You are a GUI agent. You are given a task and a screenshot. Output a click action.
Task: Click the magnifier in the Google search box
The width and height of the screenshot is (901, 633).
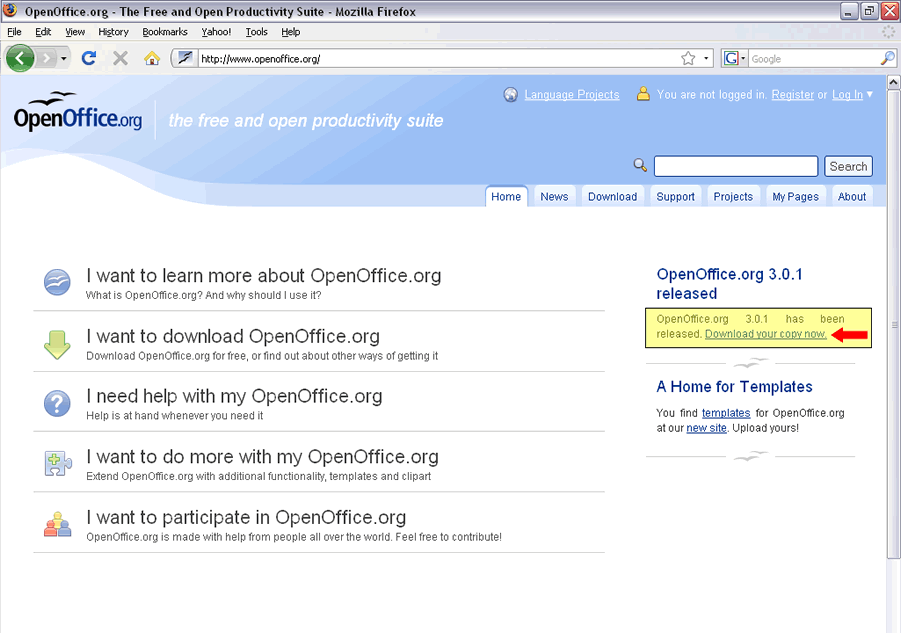click(887, 58)
